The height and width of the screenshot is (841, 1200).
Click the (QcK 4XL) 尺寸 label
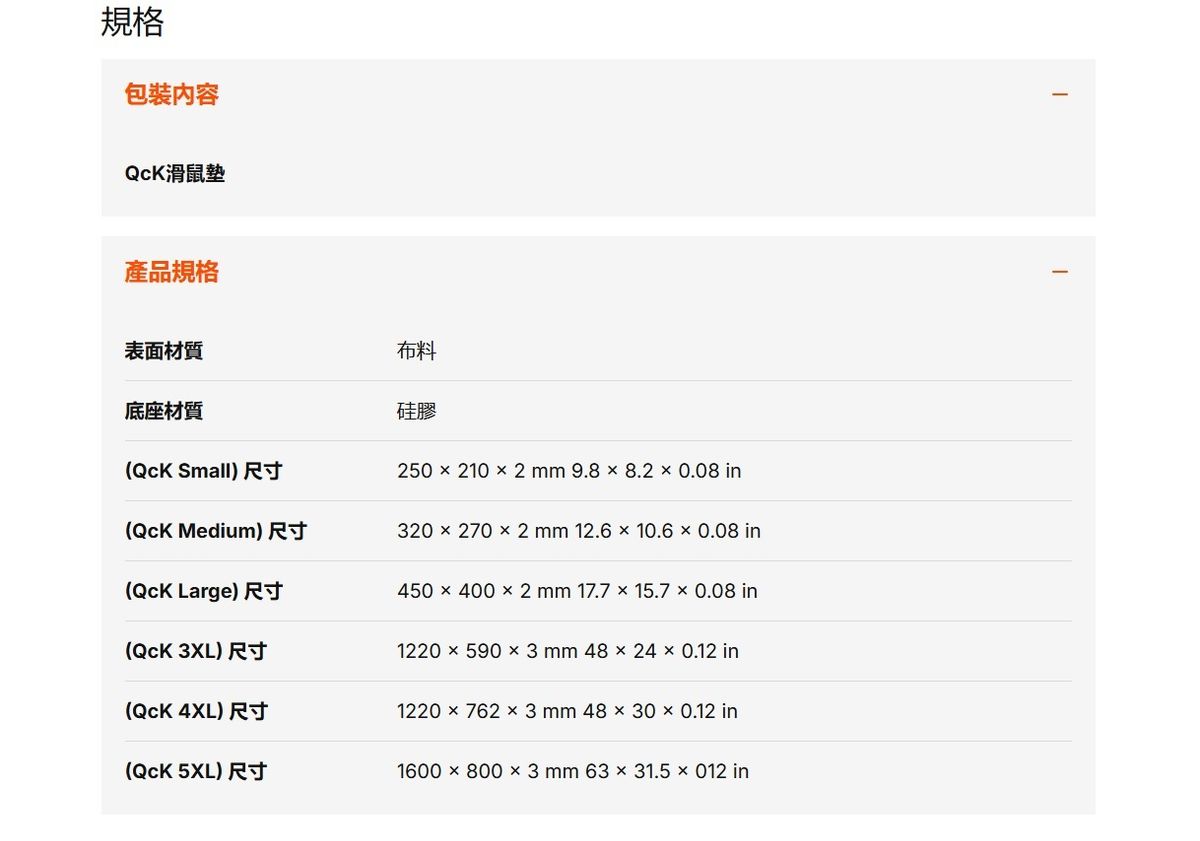point(196,711)
